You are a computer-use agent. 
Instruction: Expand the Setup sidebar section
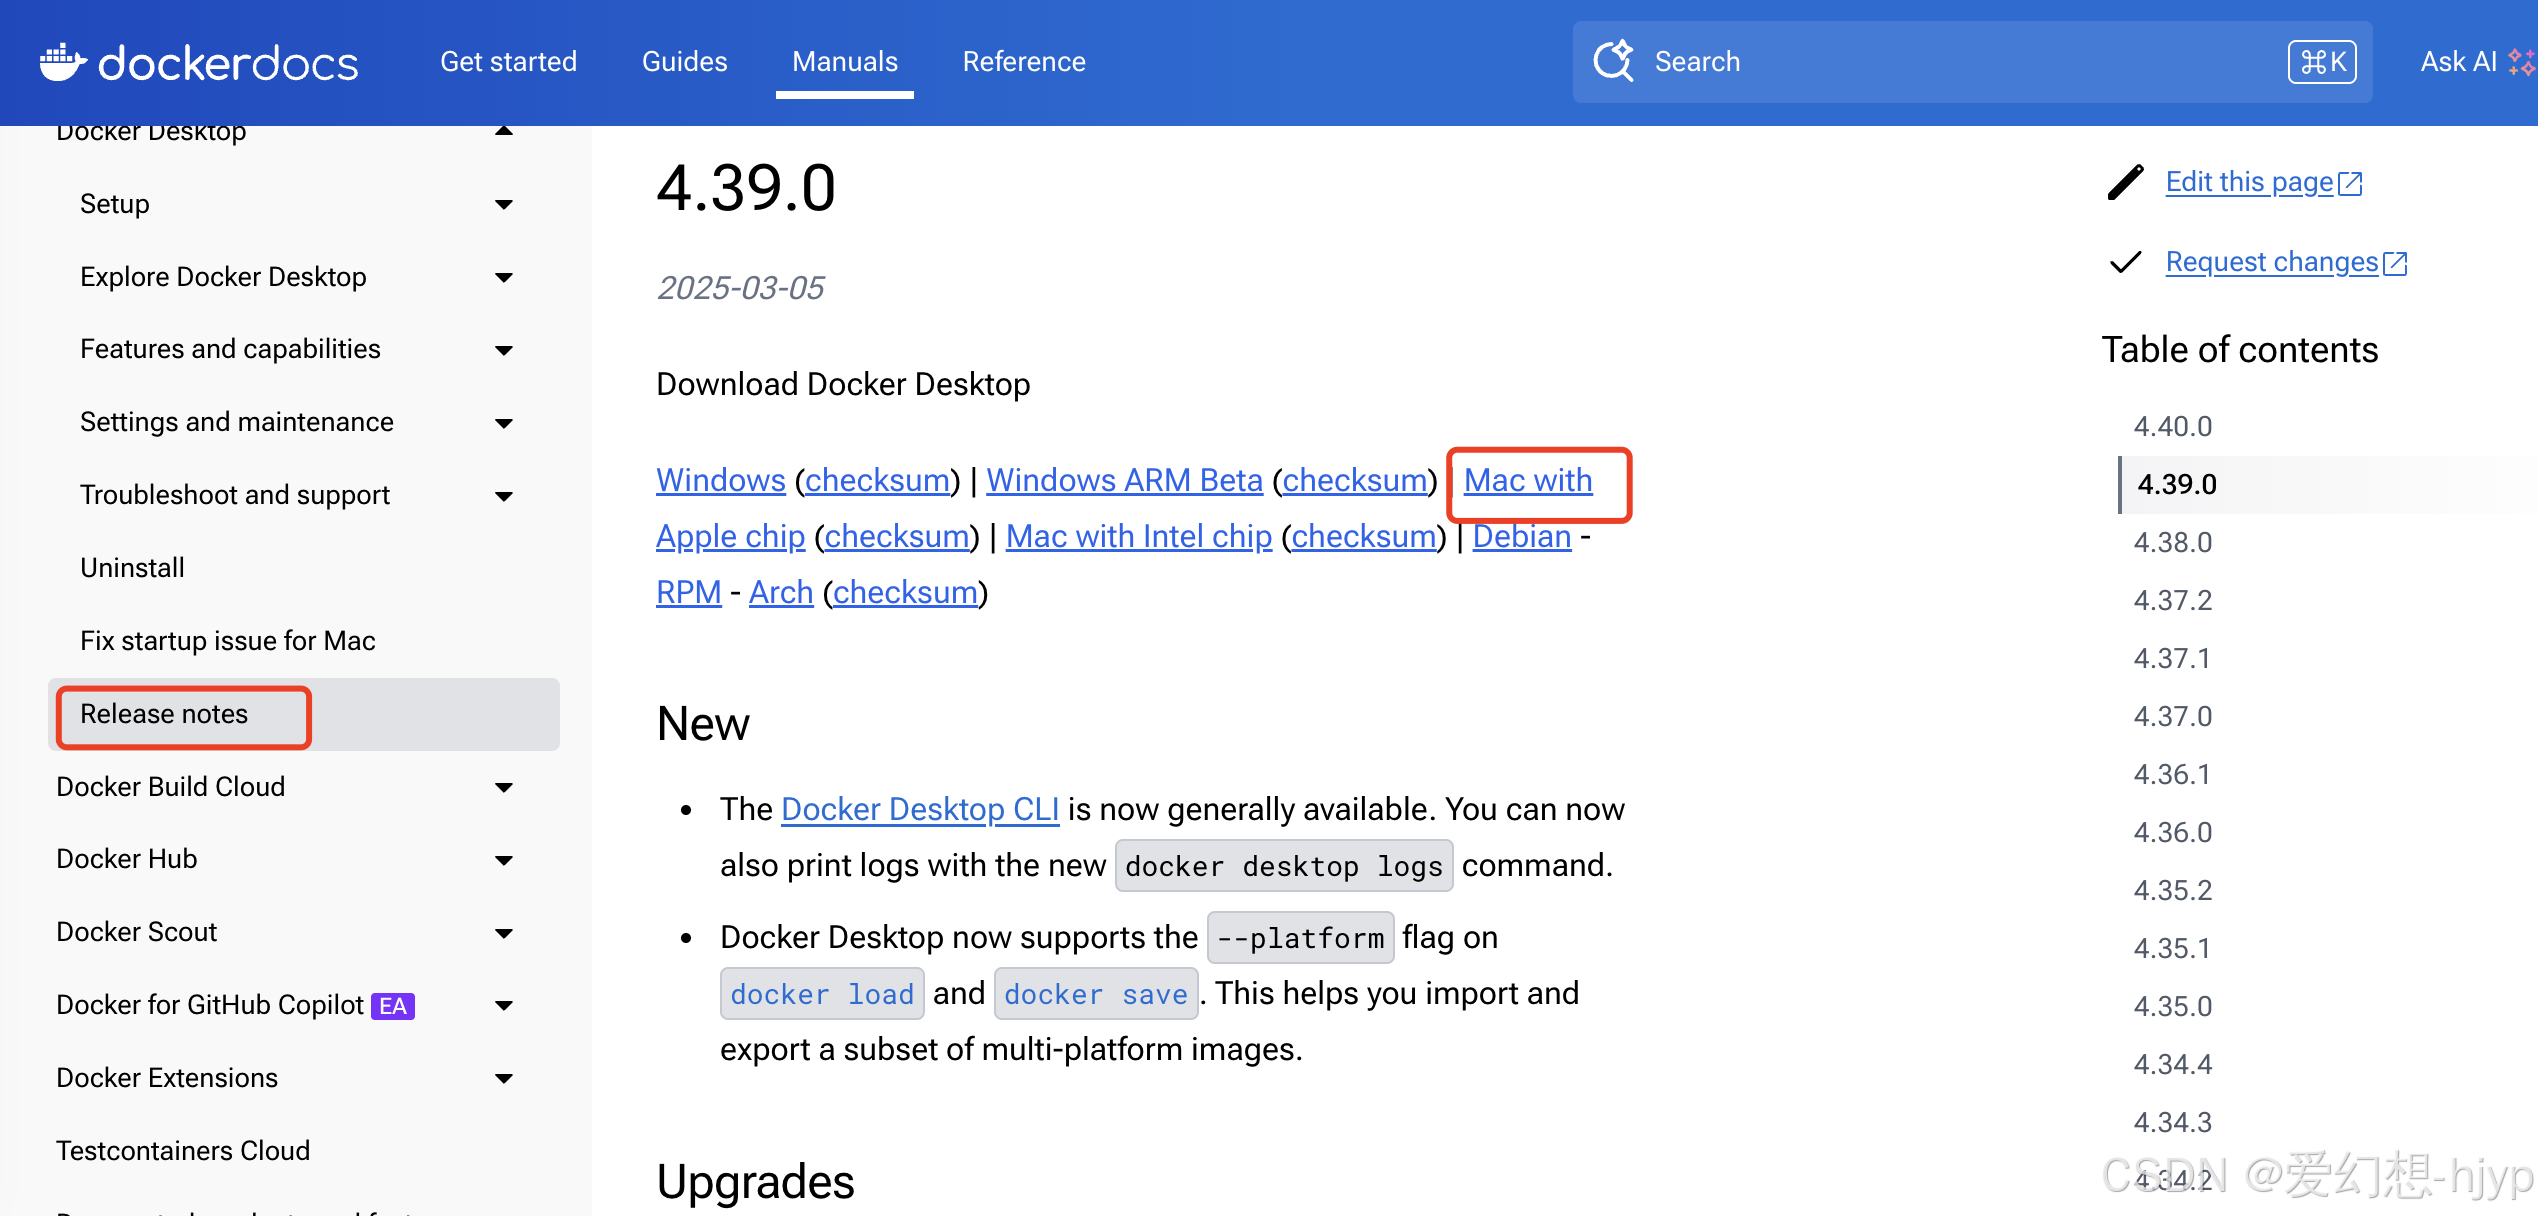coord(504,205)
